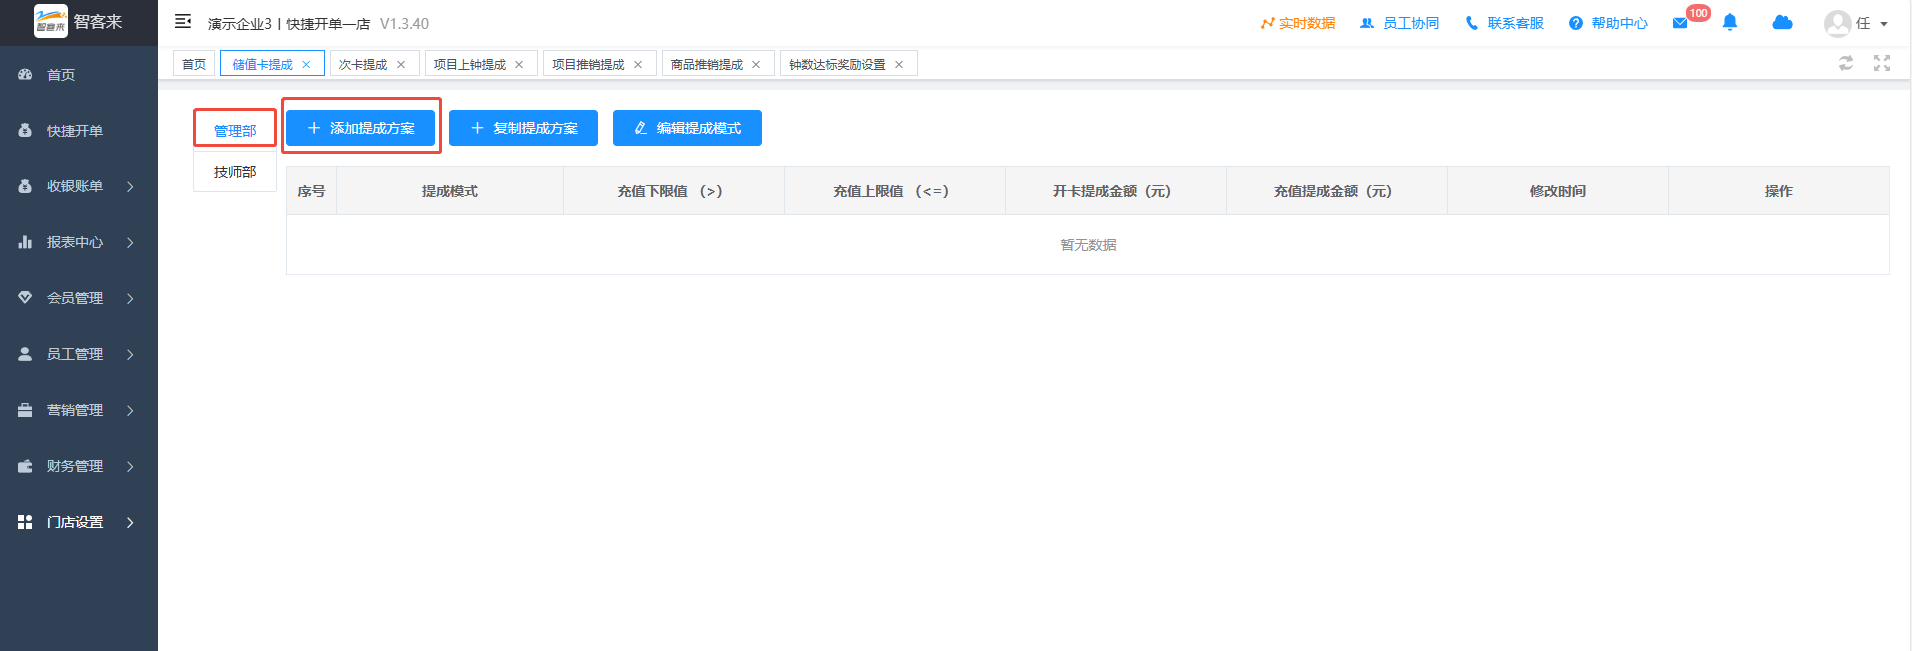Open the 实时数据 link
The width and height of the screenshot is (1912, 651).
tap(1298, 23)
